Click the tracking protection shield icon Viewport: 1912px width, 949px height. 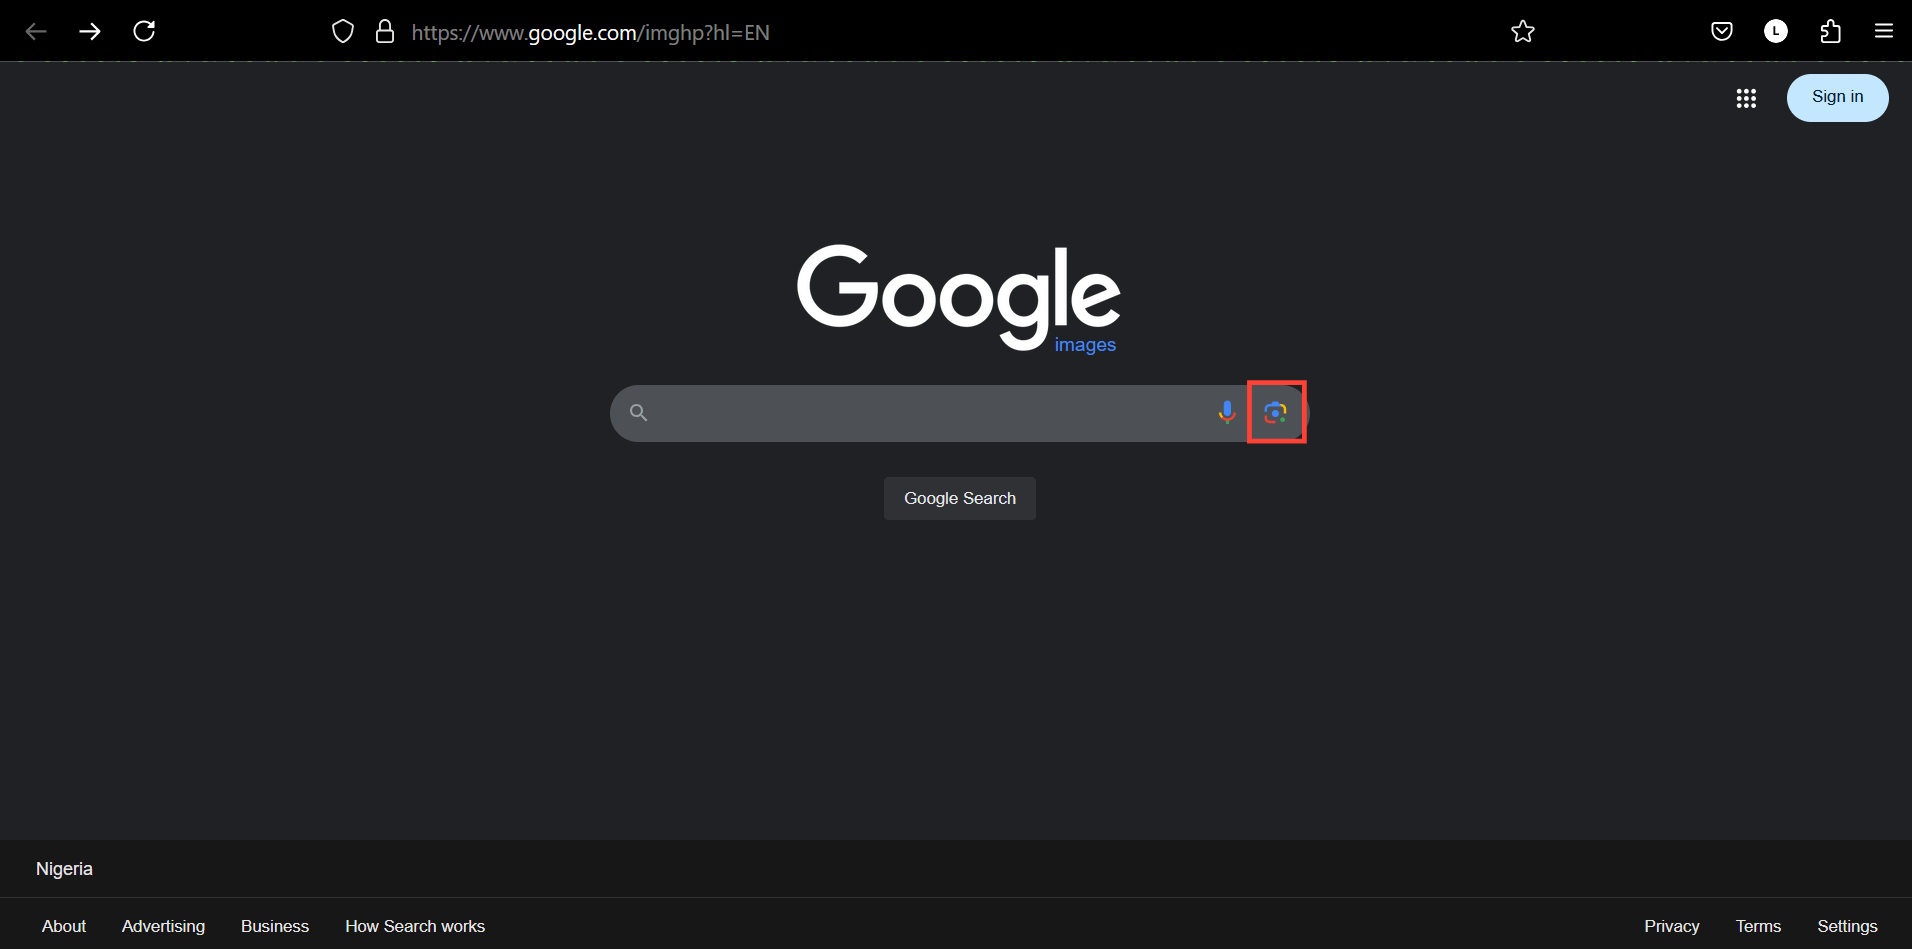(343, 31)
